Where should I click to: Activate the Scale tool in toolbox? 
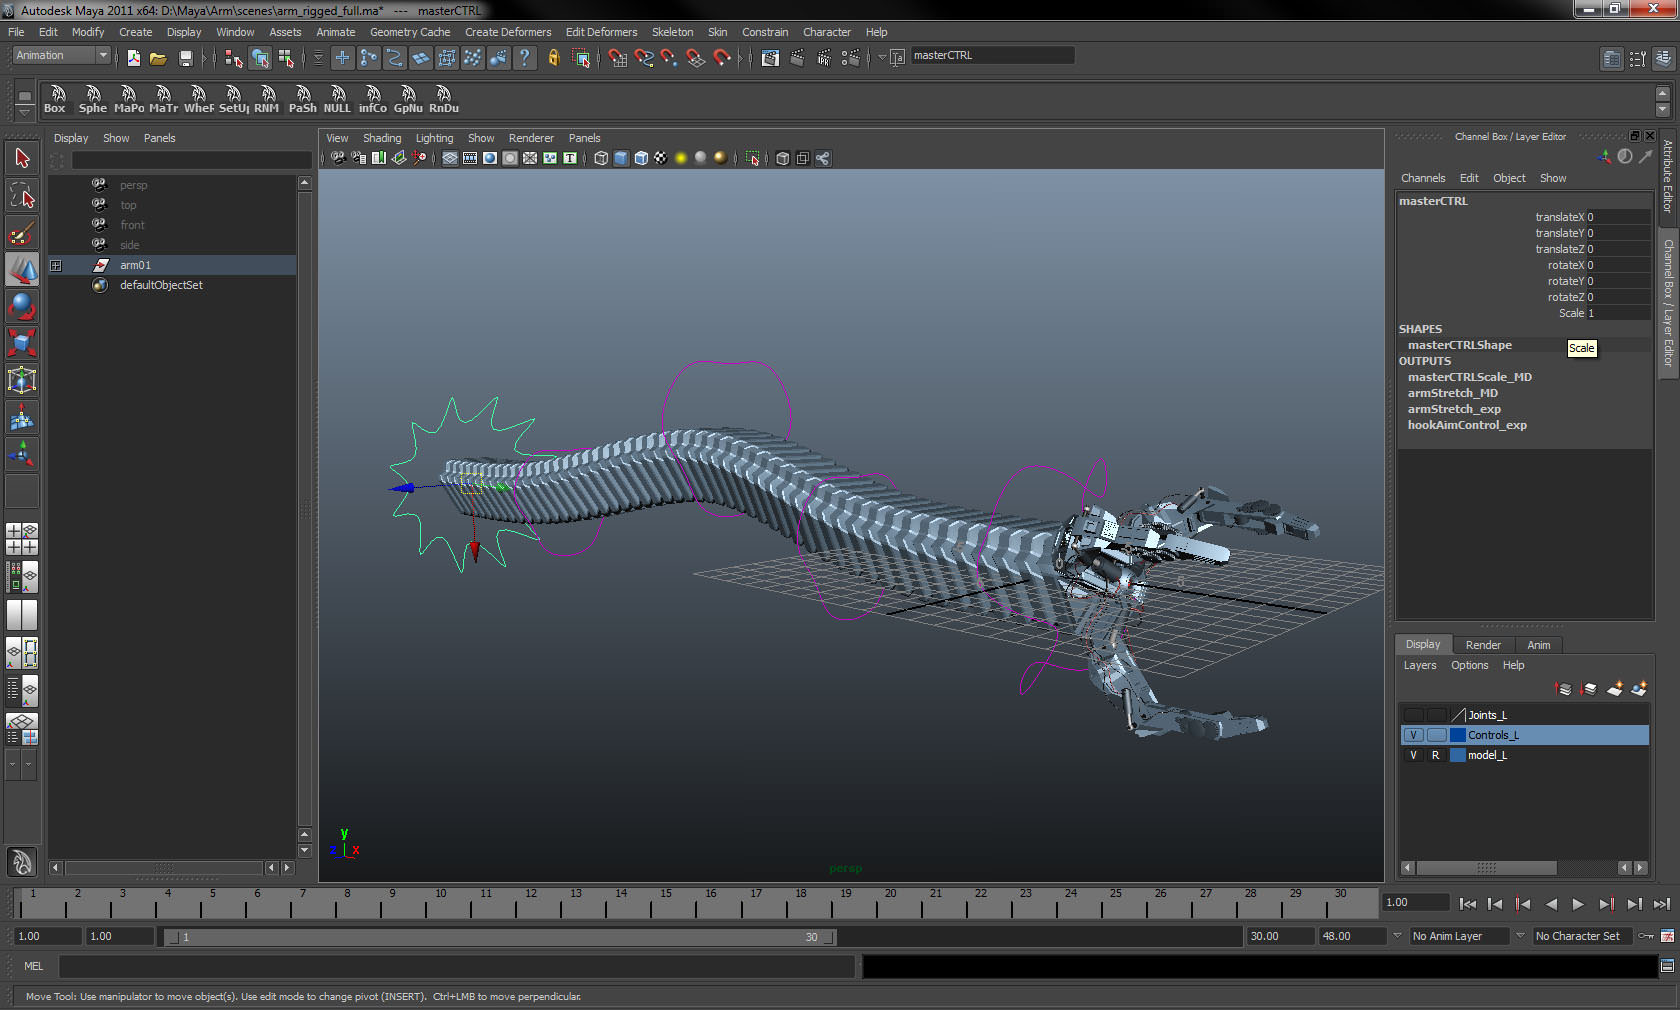tap(22, 343)
